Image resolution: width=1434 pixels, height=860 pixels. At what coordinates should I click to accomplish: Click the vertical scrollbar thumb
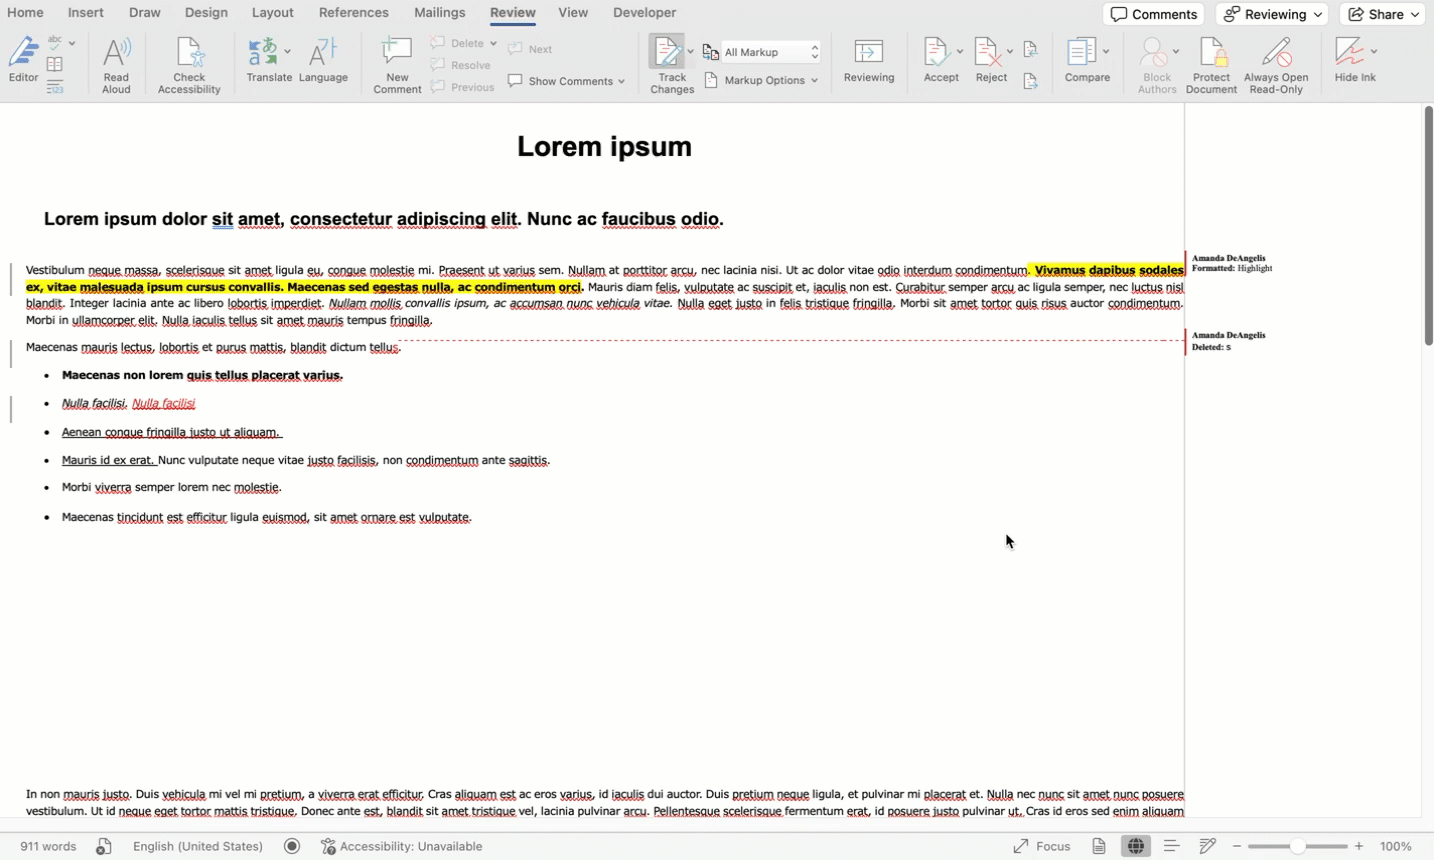tap(1428, 225)
